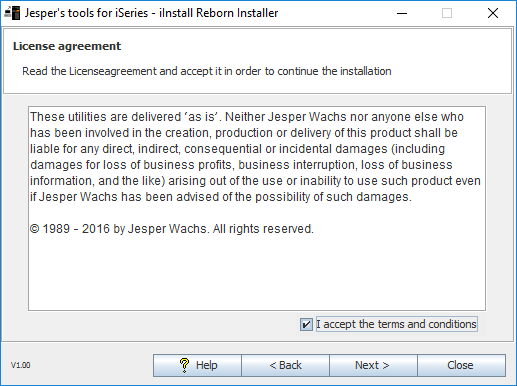Click the 'if Jesper Wachs has been advised' line

(x=221, y=197)
